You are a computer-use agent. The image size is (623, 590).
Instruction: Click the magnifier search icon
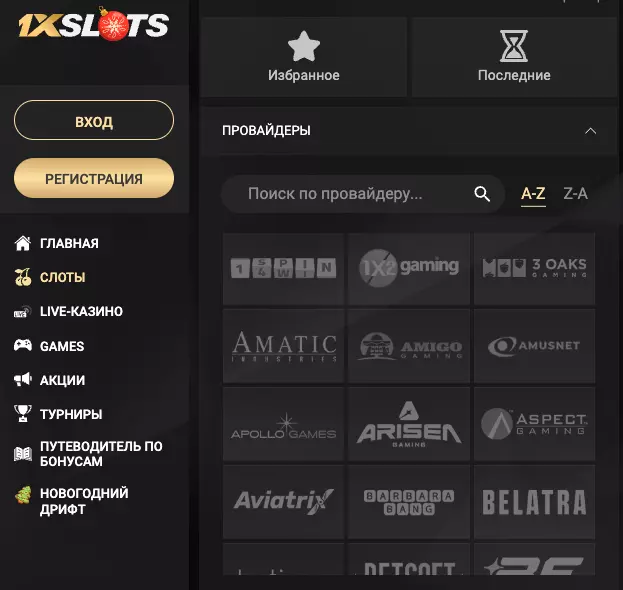[x=482, y=194]
